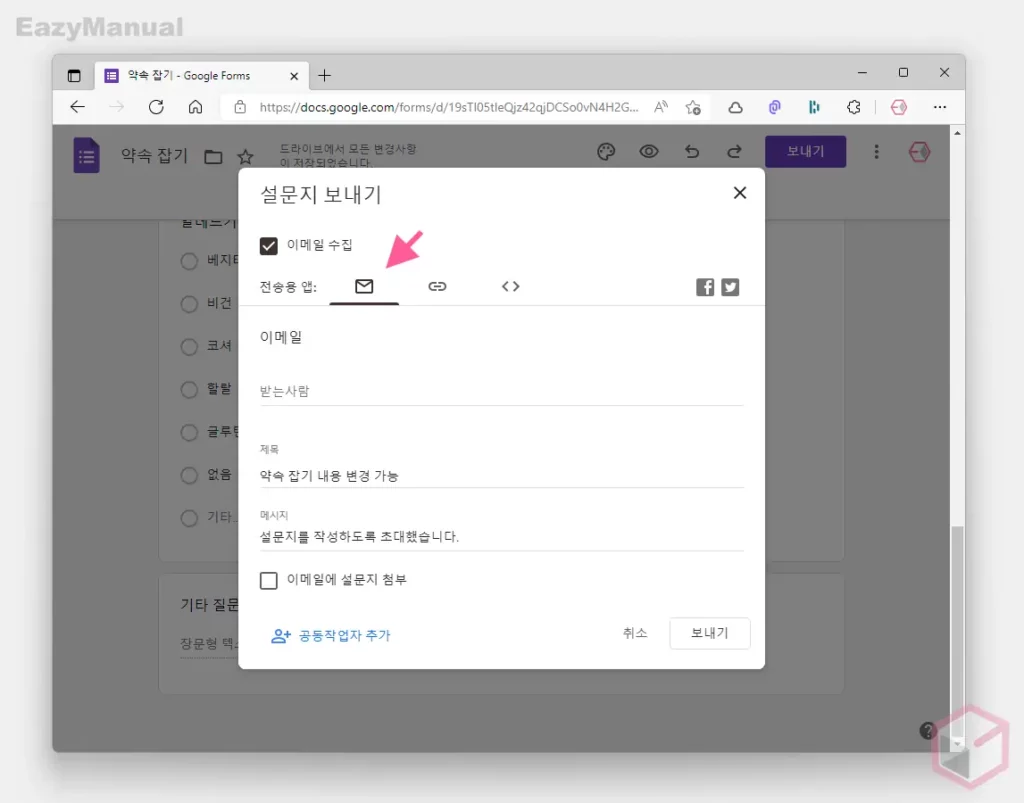Switch to the embed HTML tab
1024x803 pixels.
click(510, 286)
